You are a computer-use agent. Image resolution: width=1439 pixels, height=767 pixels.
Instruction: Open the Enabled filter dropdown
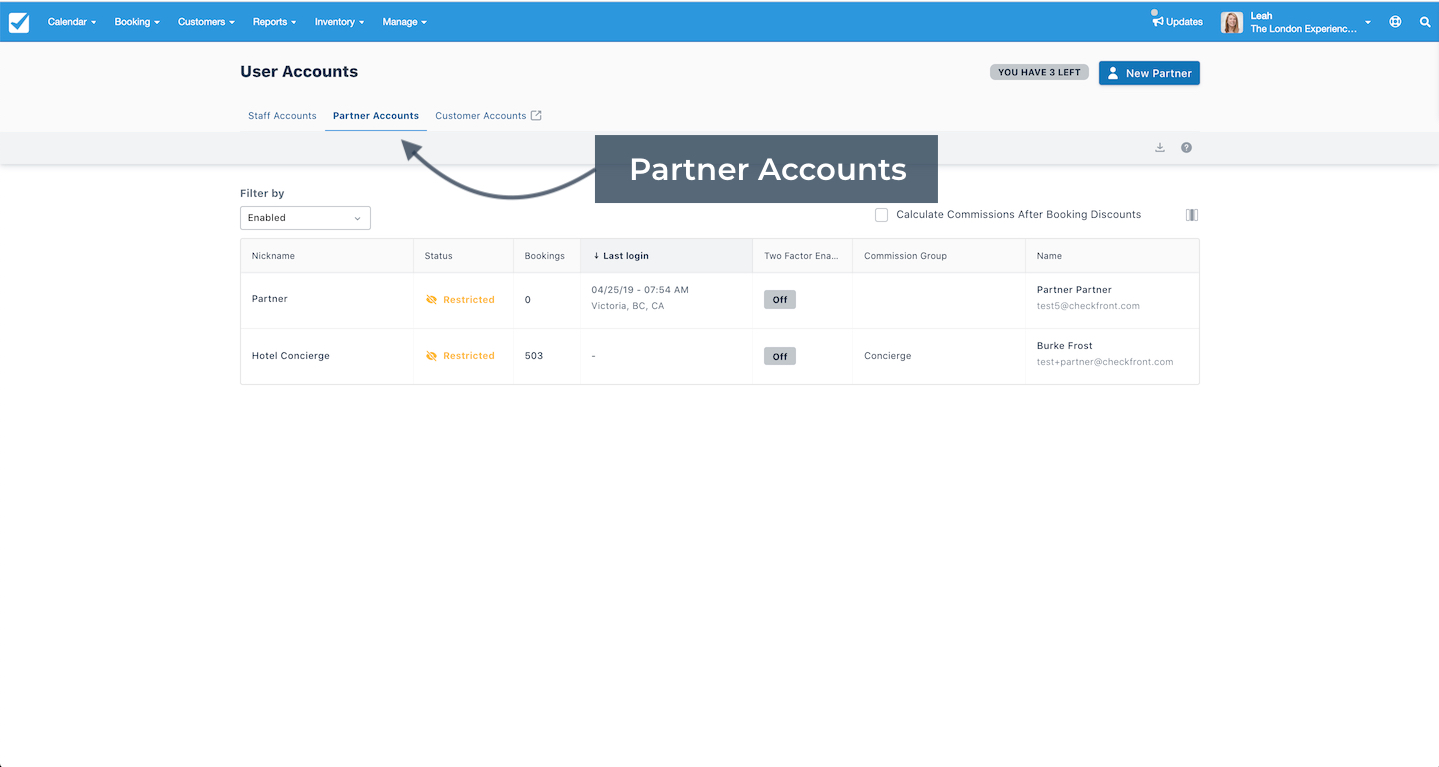(x=305, y=218)
